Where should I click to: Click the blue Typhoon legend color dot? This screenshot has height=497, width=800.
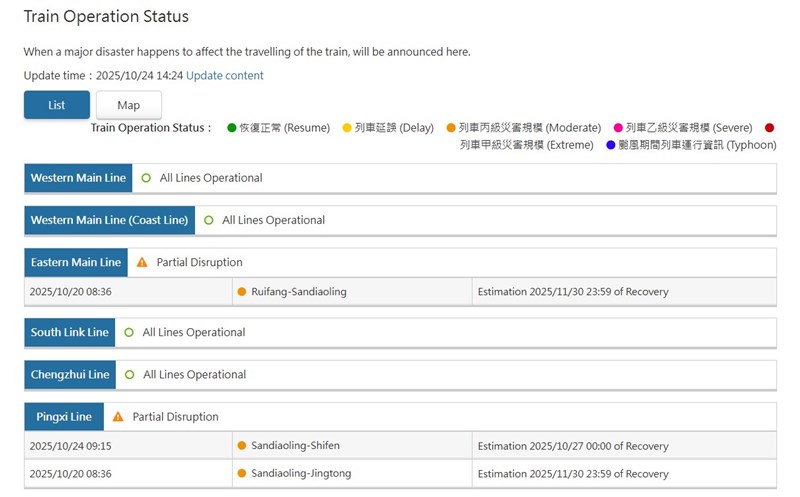[612, 146]
